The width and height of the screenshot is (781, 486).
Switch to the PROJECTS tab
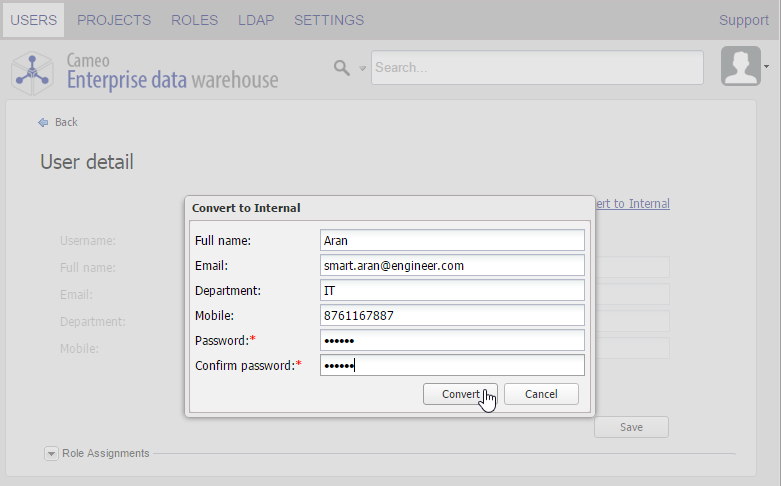114,20
